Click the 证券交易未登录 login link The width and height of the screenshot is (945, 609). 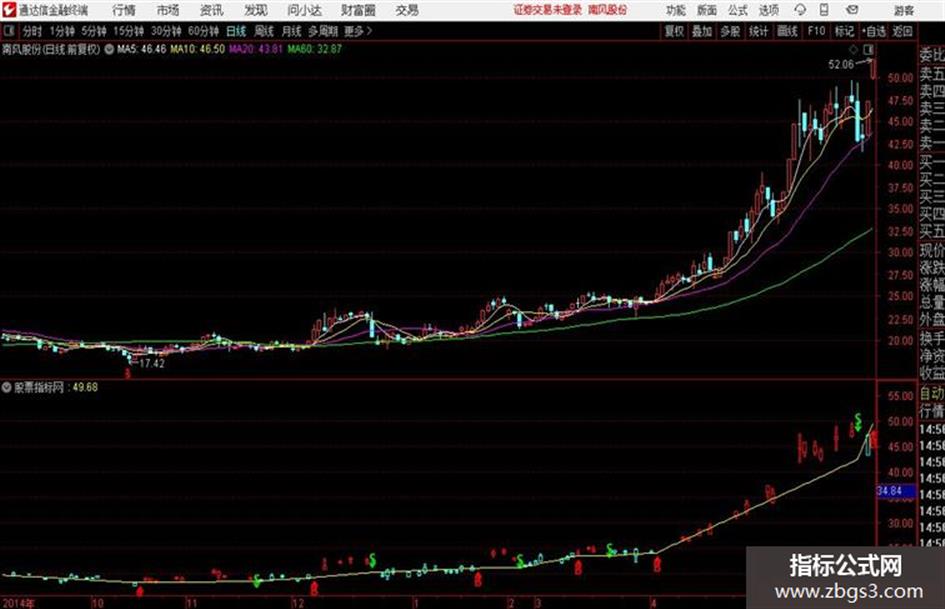point(548,10)
